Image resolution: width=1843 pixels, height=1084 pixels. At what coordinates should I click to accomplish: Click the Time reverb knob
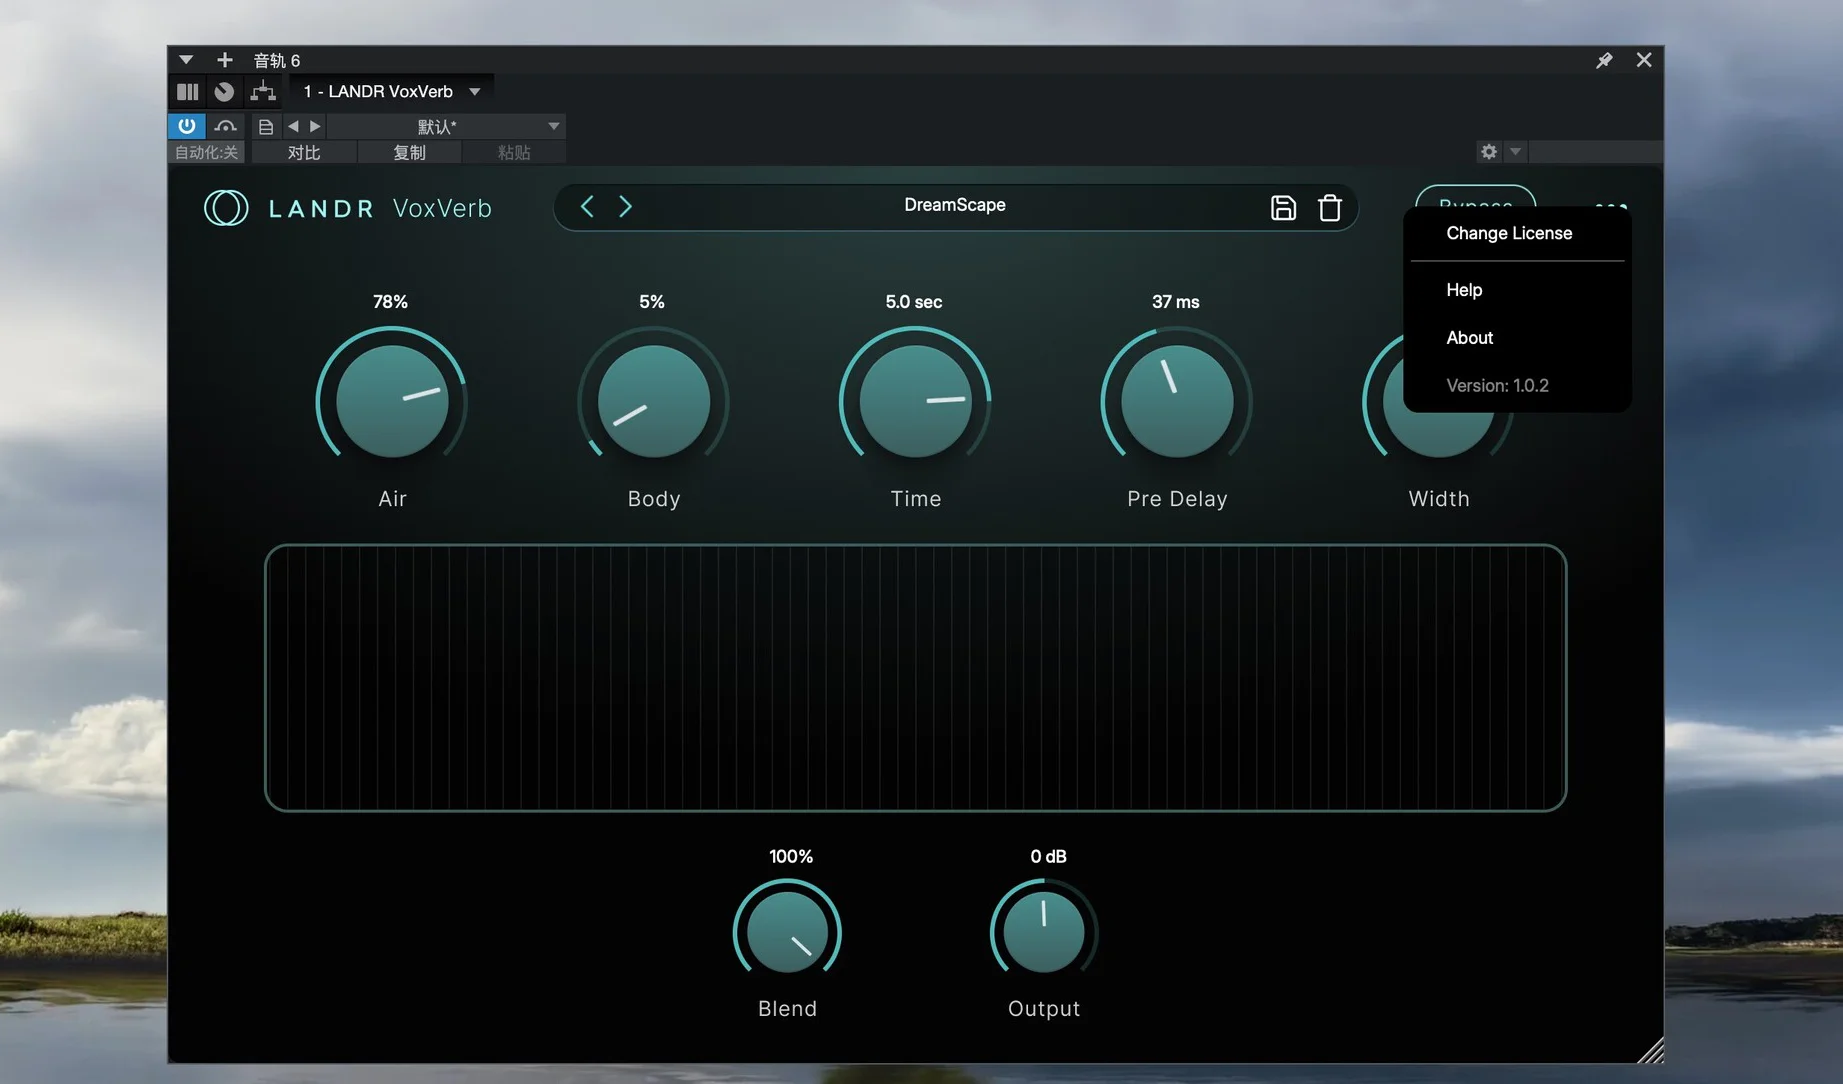click(x=915, y=400)
